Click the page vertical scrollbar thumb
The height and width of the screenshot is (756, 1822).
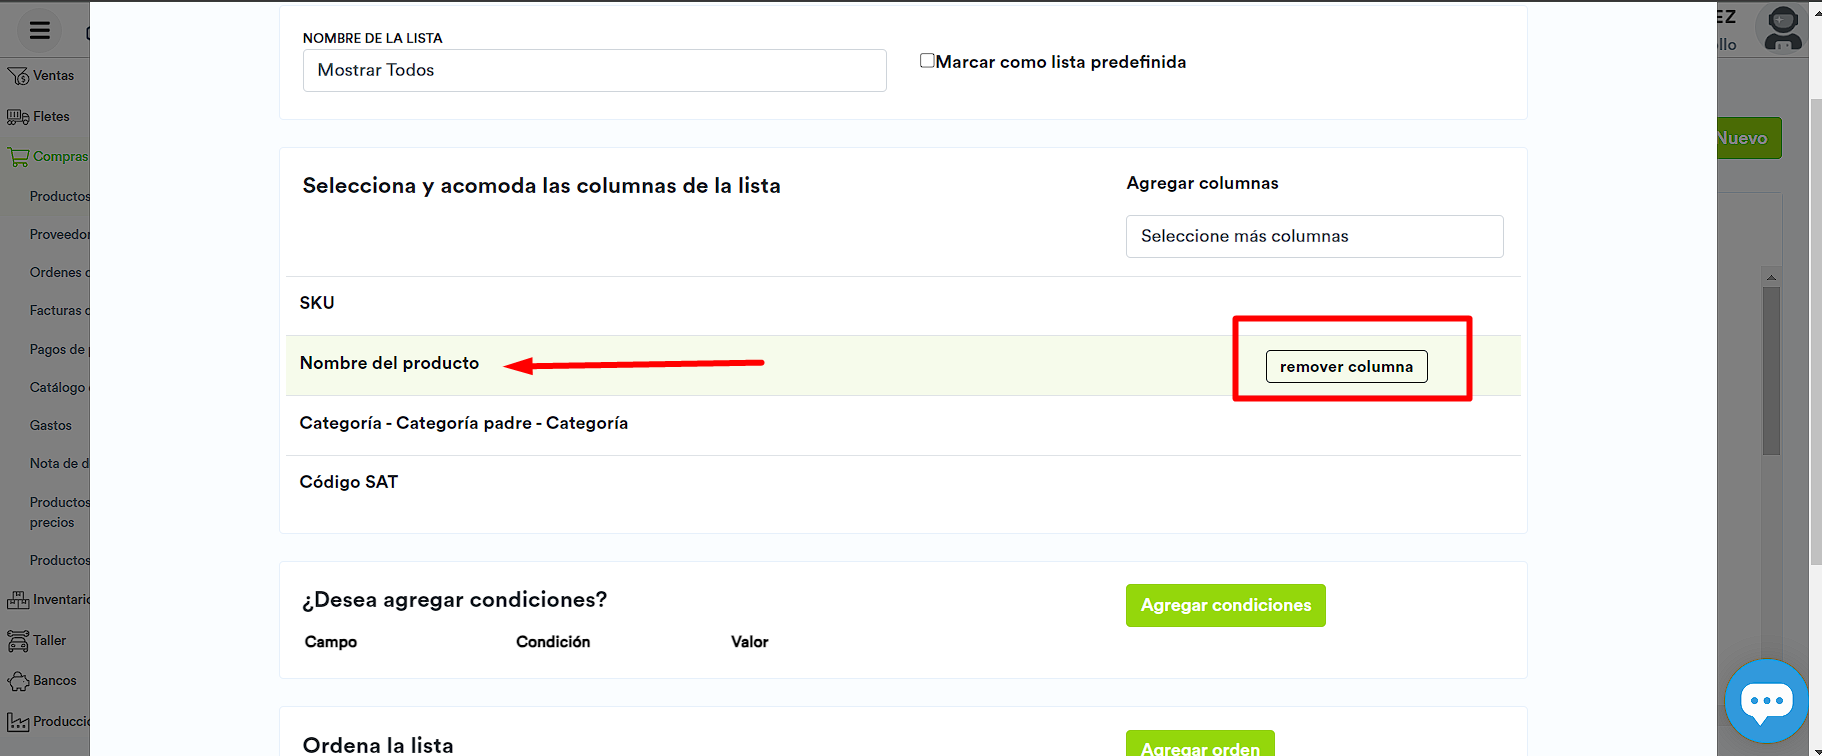click(x=1814, y=330)
